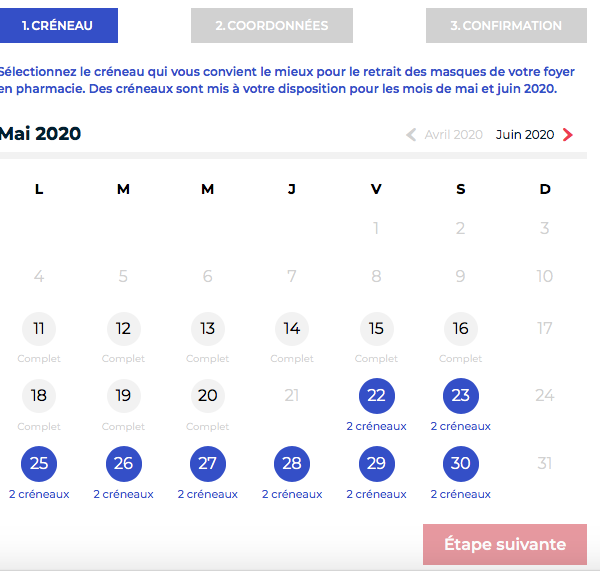
Task: Select May 22 date circle
Action: [376, 396]
